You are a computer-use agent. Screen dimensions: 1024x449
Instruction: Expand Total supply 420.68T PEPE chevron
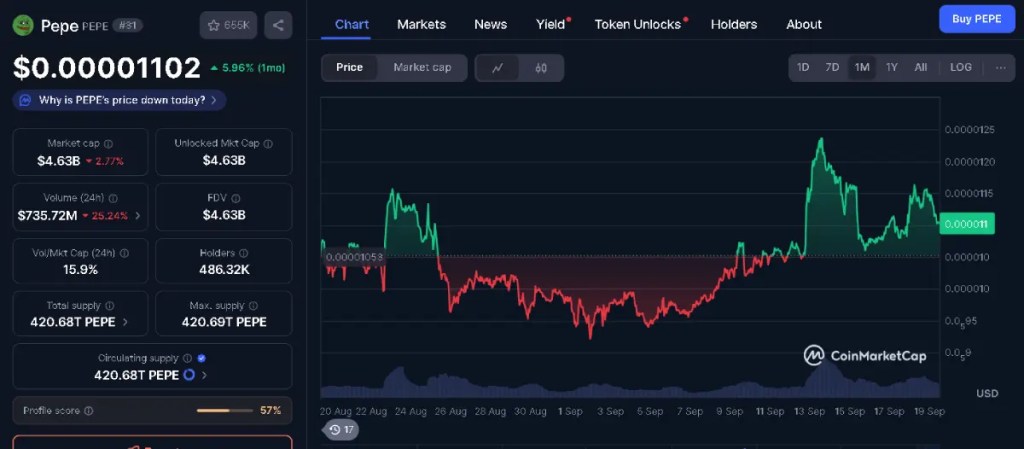tap(125, 322)
